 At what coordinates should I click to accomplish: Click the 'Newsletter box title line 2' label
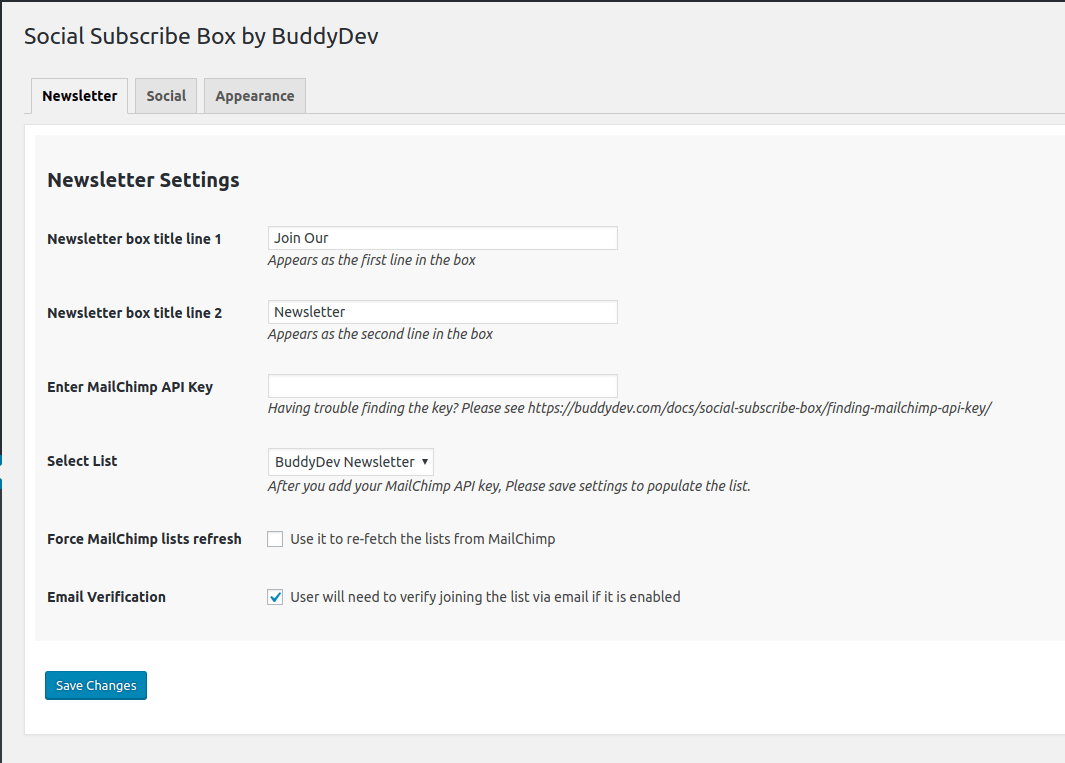pos(134,313)
